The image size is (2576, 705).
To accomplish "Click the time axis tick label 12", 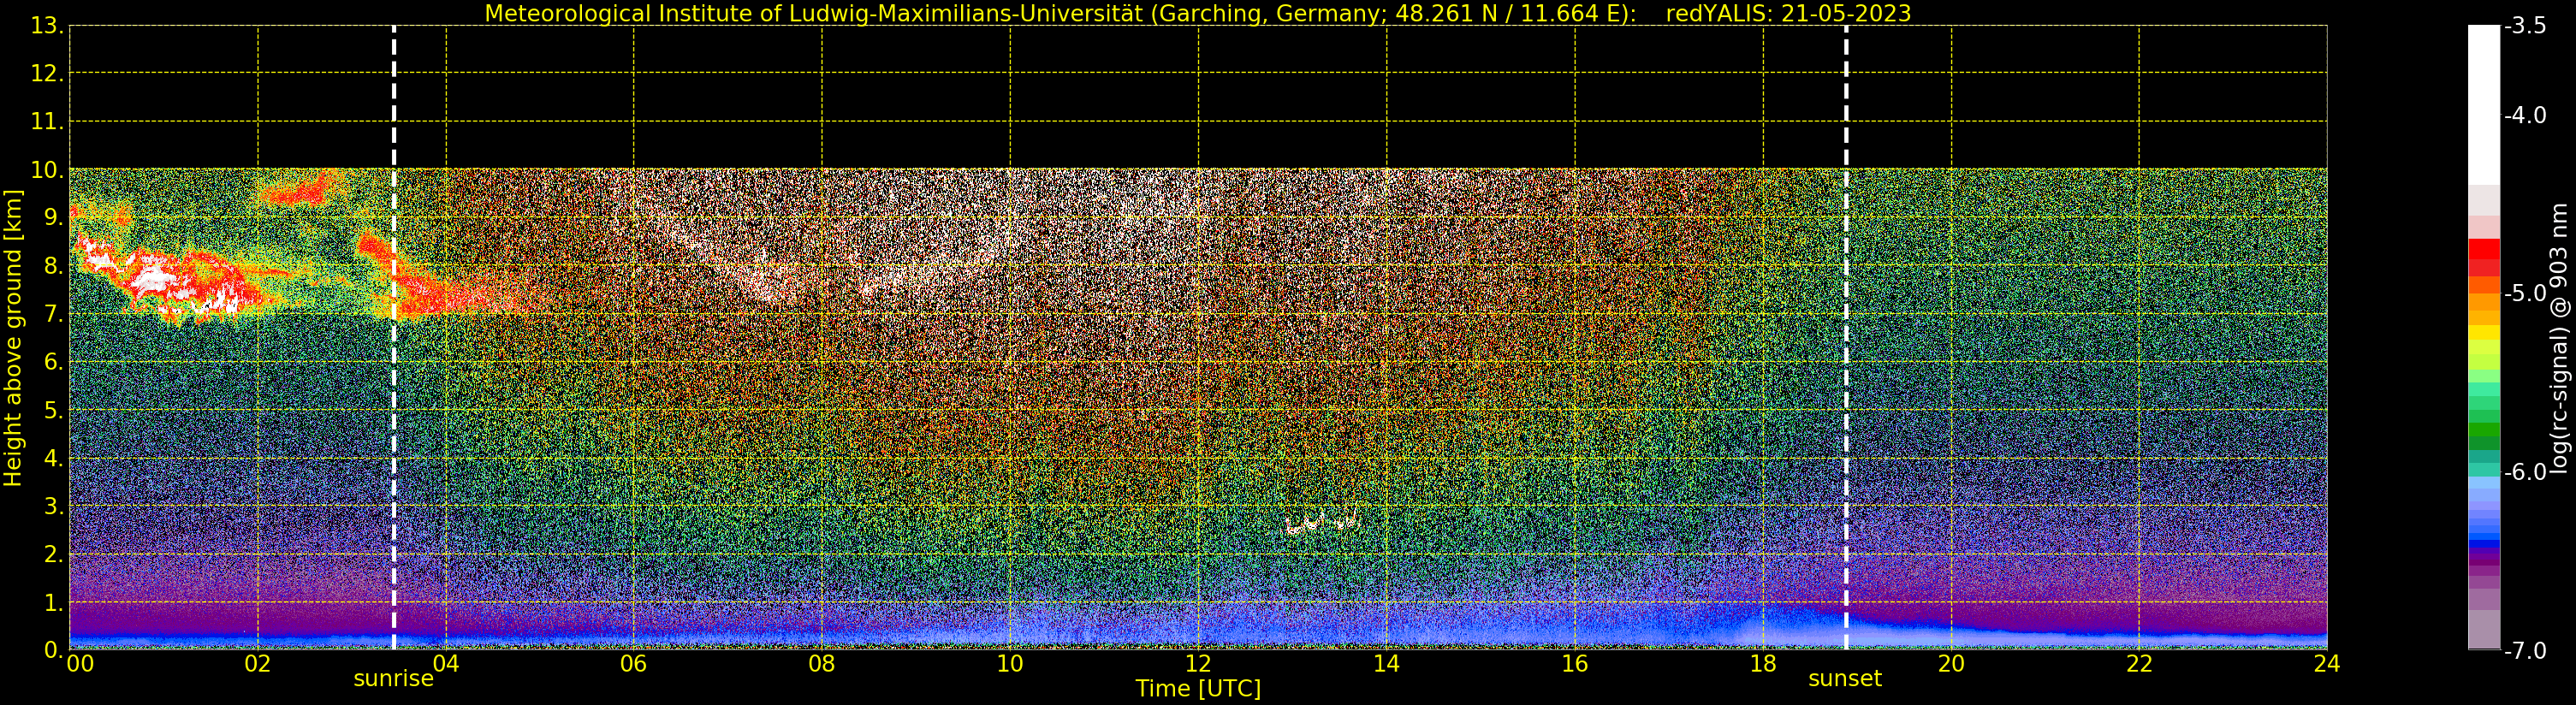I will [1198, 664].
